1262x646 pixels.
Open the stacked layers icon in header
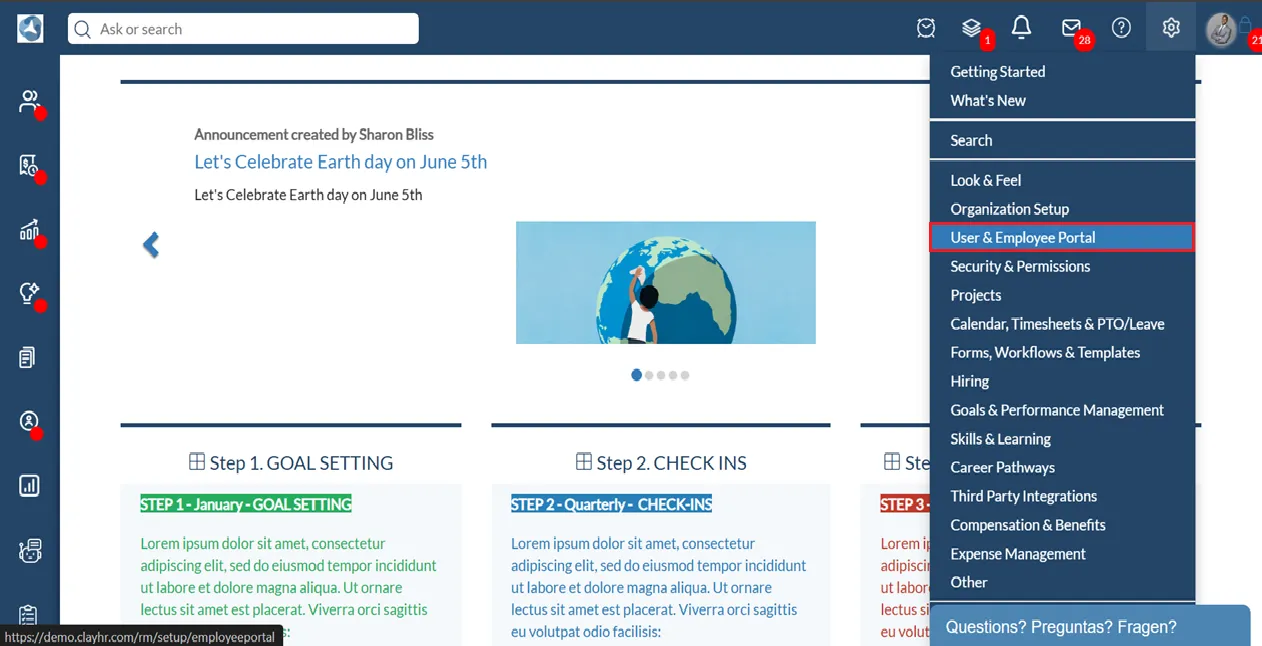pyautogui.click(x=971, y=28)
